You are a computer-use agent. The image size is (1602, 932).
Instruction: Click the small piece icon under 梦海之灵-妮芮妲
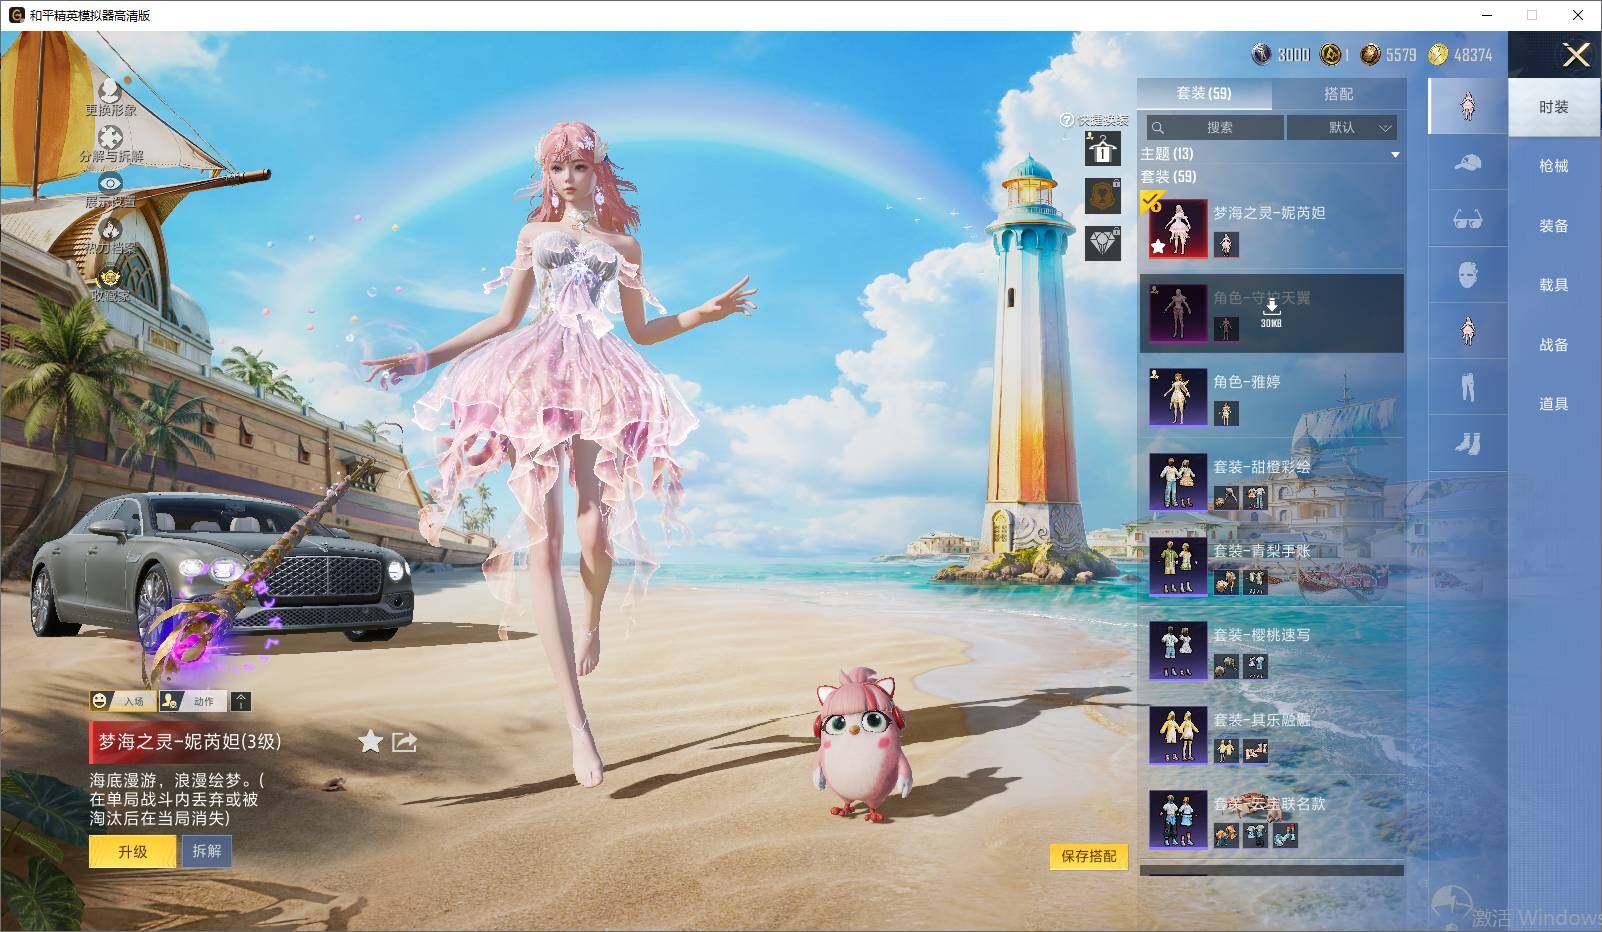1226,243
